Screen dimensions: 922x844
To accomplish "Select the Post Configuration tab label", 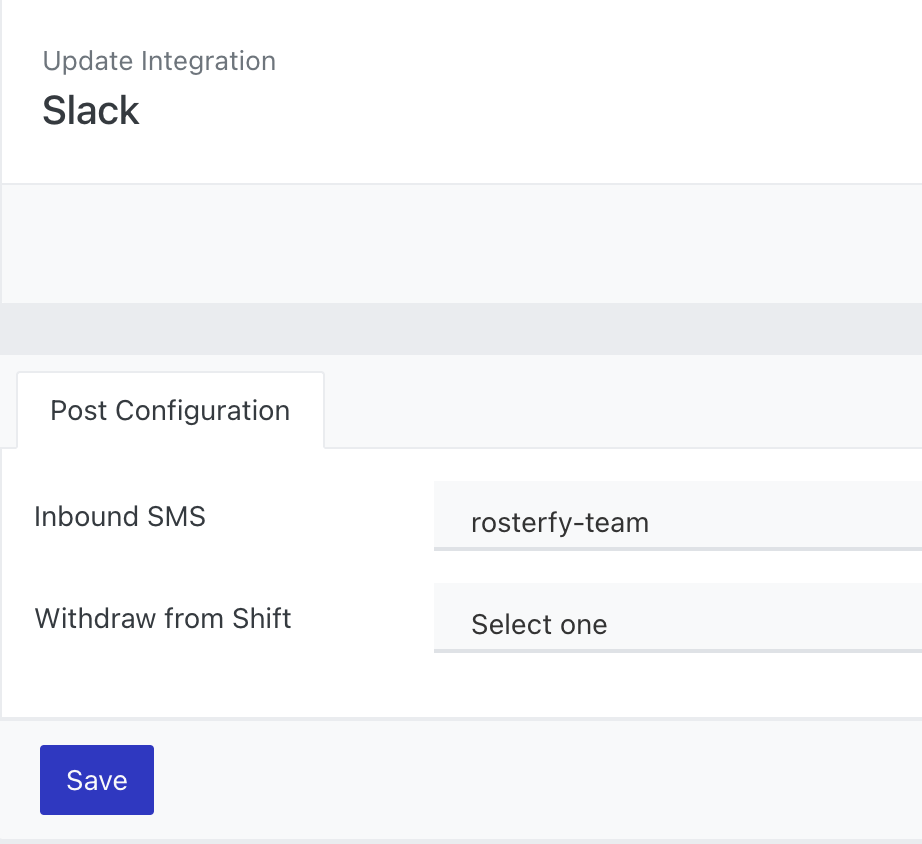I will coord(170,411).
